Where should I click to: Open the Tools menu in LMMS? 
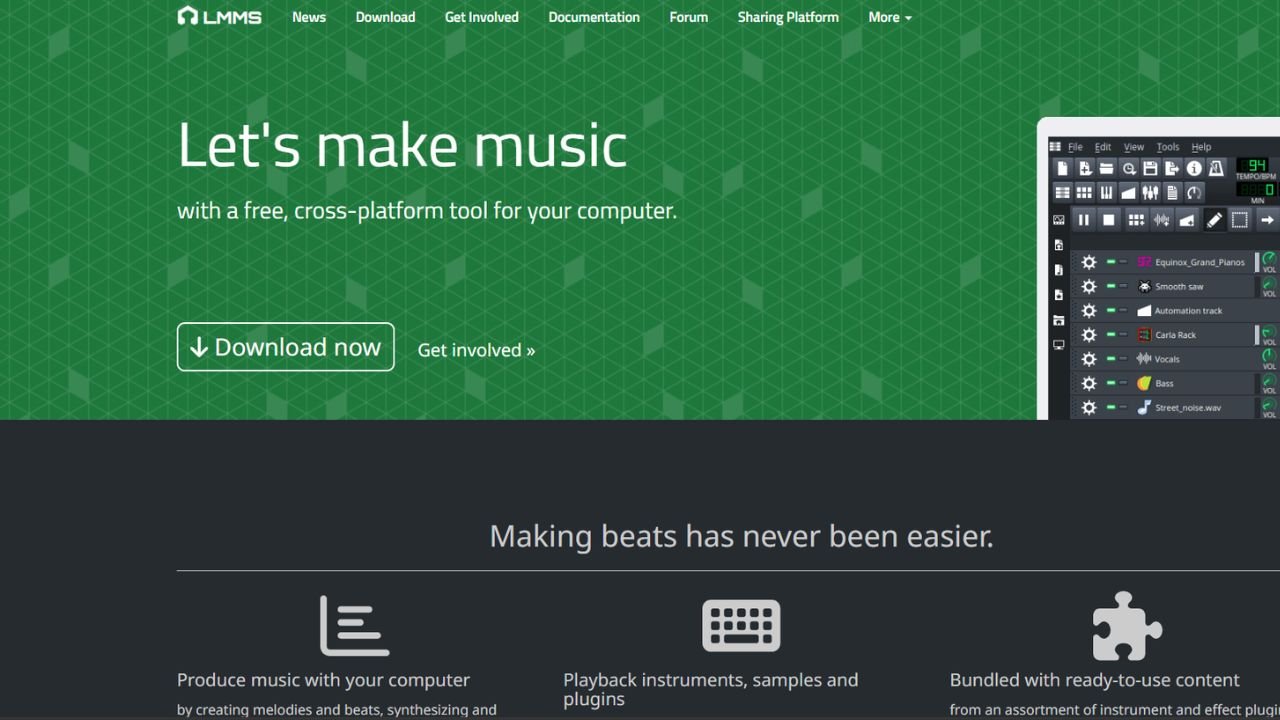pyautogui.click(x=1168, y=147)
